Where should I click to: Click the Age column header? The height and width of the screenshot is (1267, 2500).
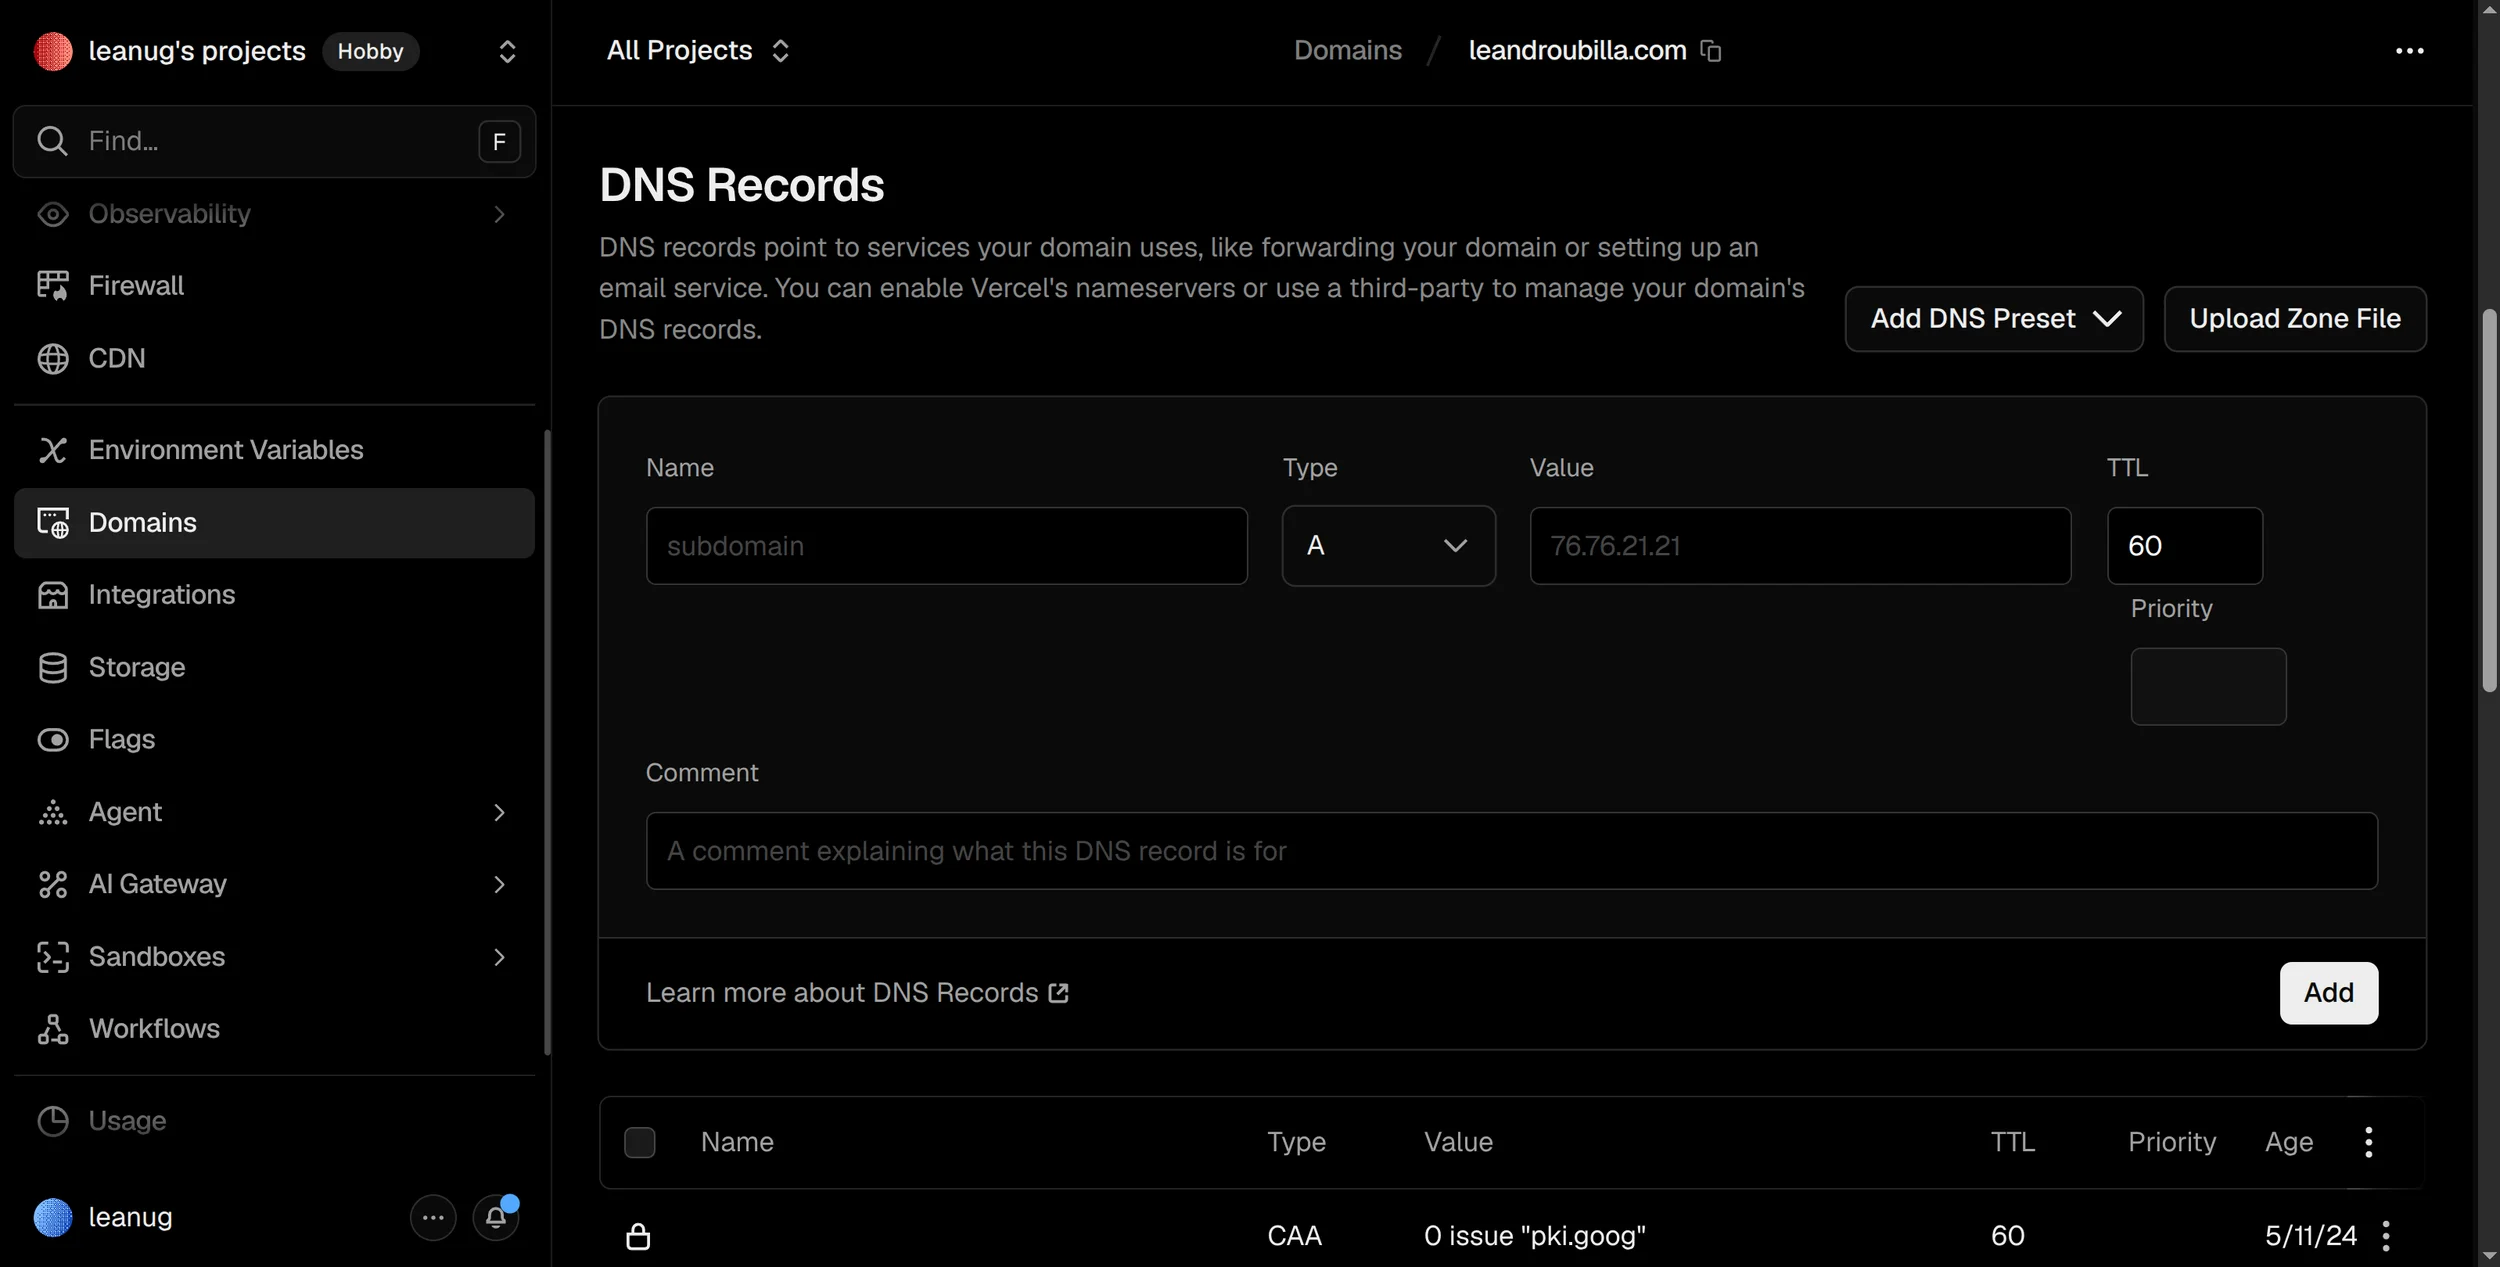tap(2288, 1142)
